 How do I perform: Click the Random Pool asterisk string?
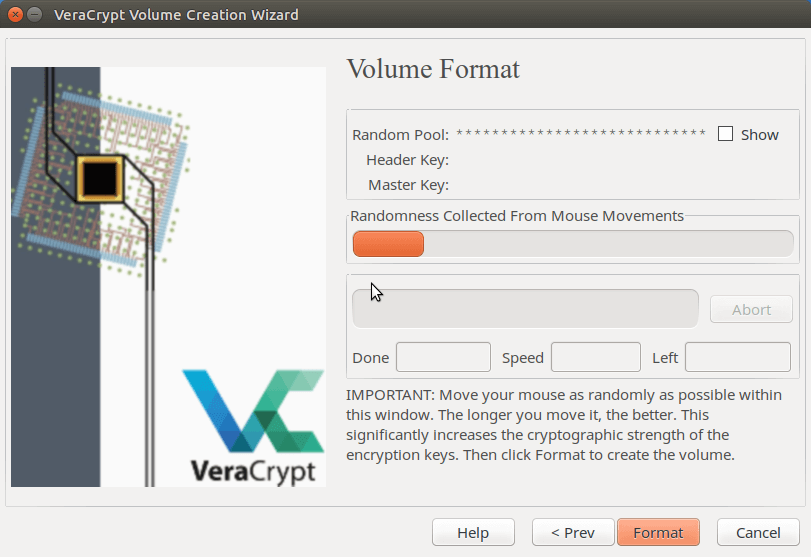(581, 134)
